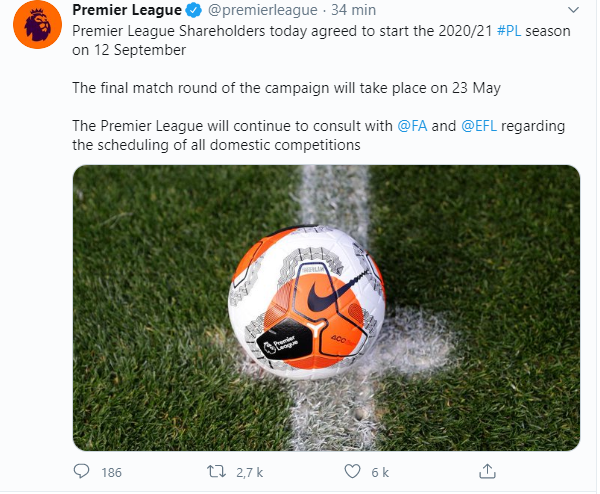The width and height of the screenshot is (600, 494).
Task: Click the sentence about 23 May final round
Action: coord(285,88)
